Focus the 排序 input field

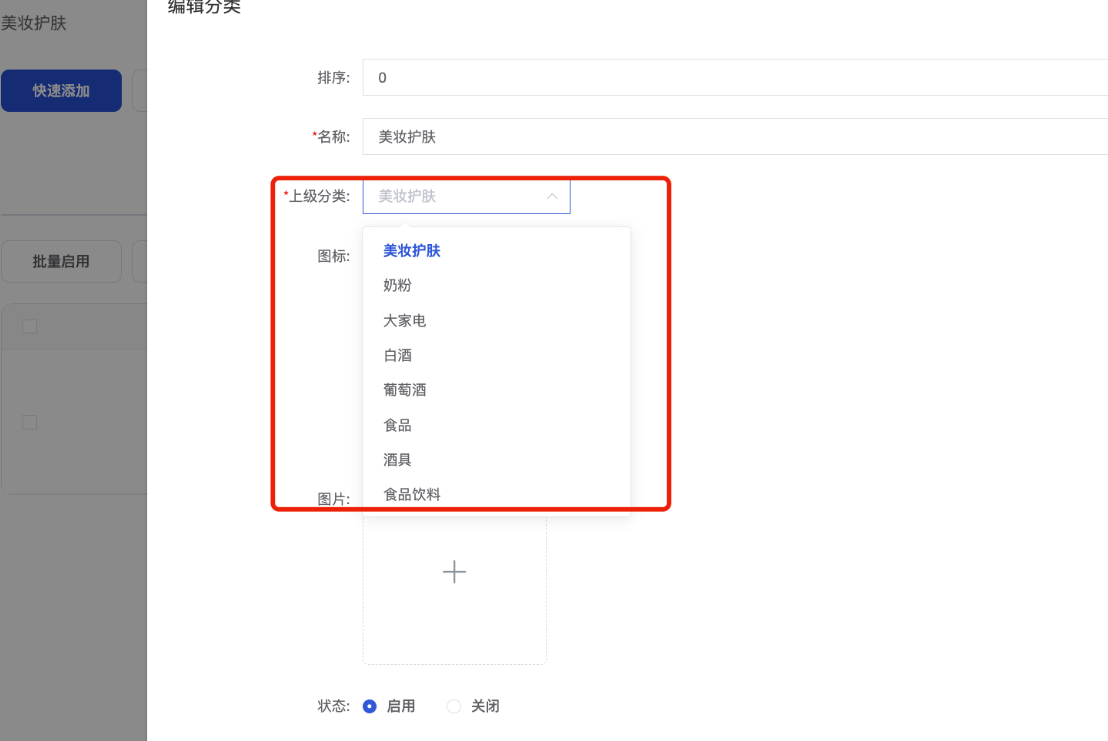[x=735, y=78]
